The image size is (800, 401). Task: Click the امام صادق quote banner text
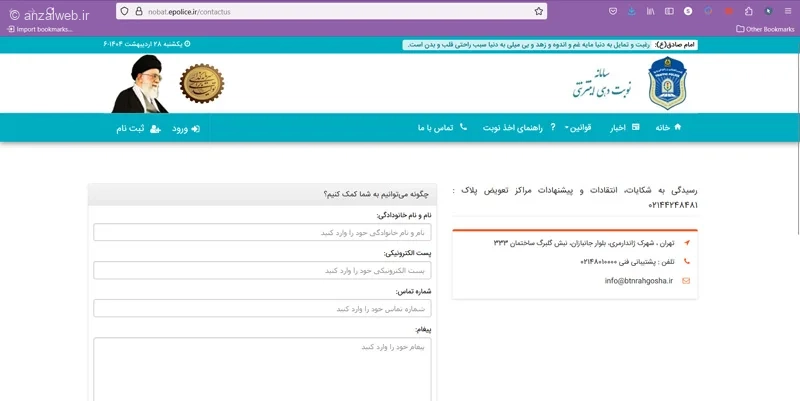pyautogui.click(x=550, y=45)
